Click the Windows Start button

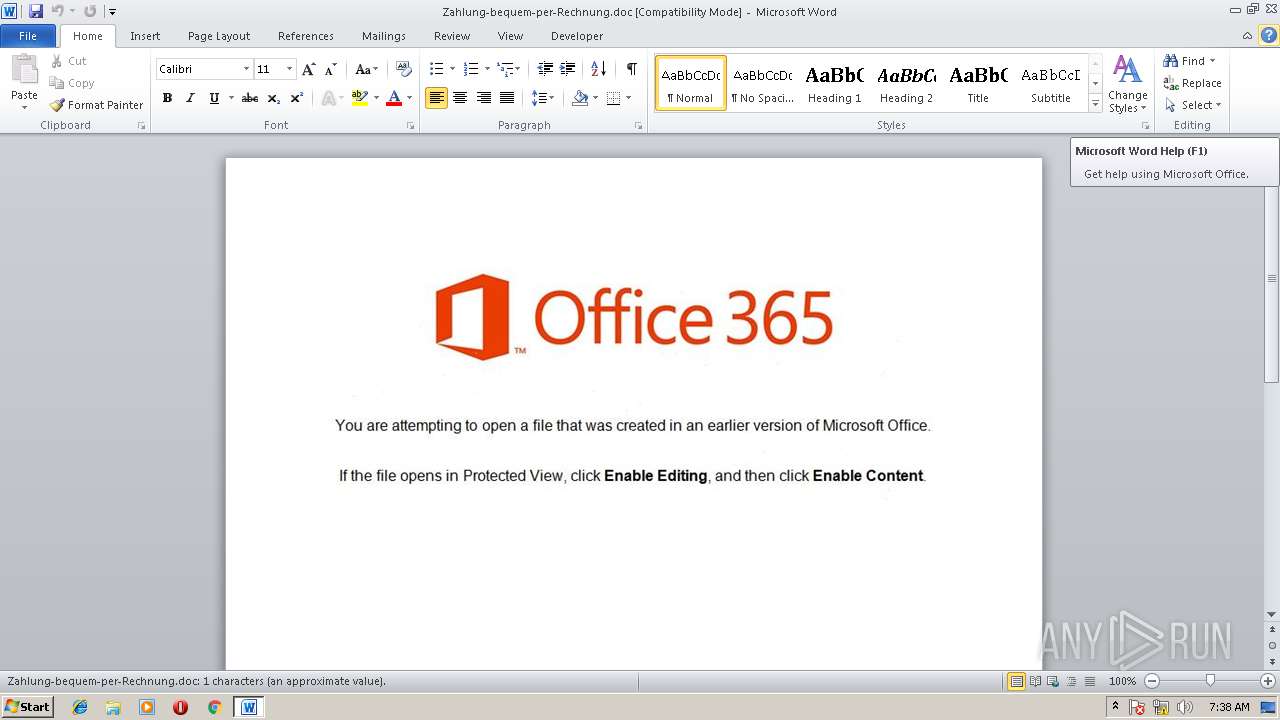(x=28, y=707)
